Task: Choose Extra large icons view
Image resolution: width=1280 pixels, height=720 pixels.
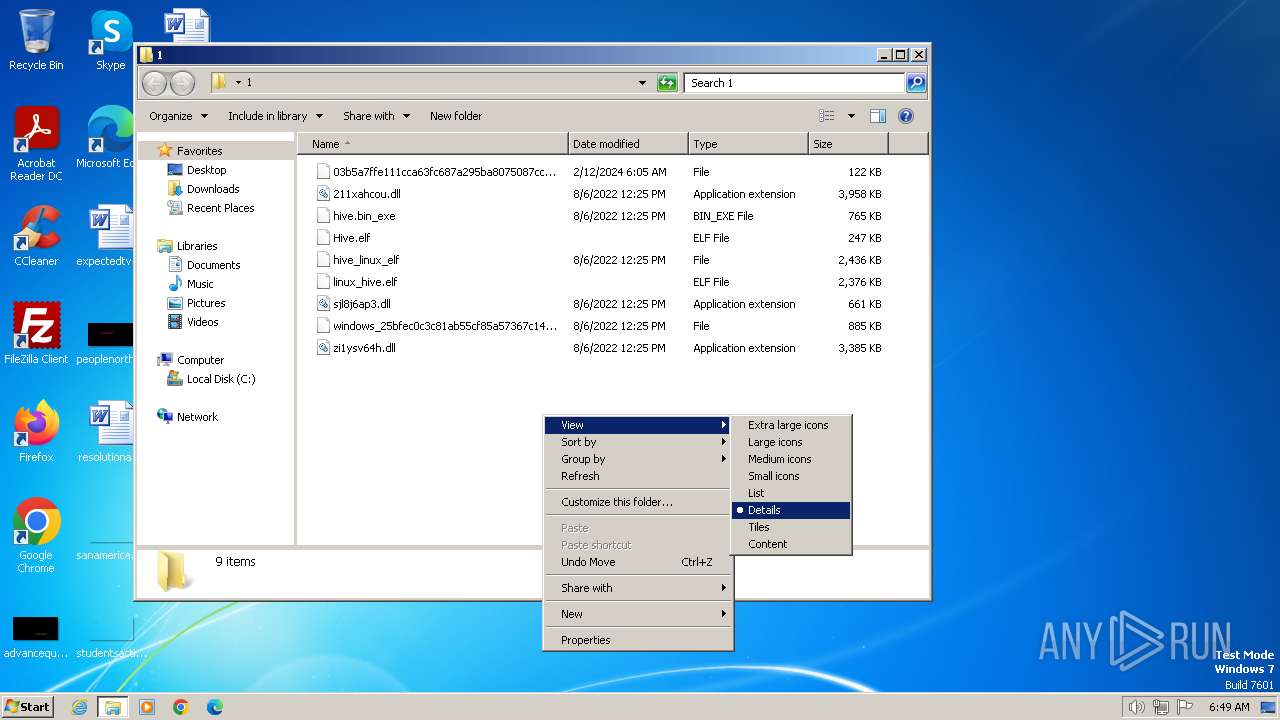Action: (791, 425)
